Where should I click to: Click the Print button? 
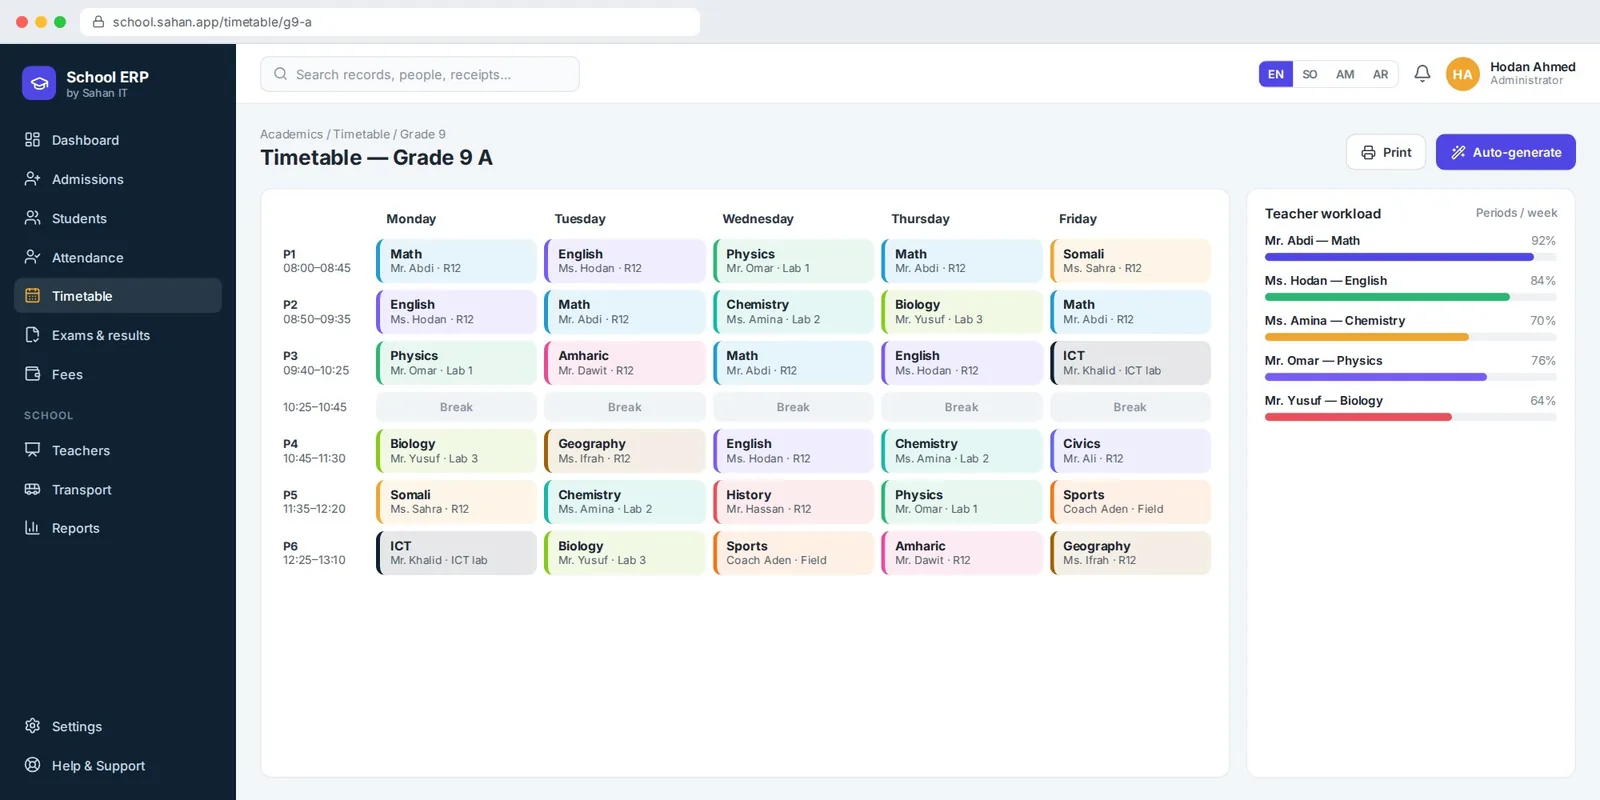coord(1386,152)
